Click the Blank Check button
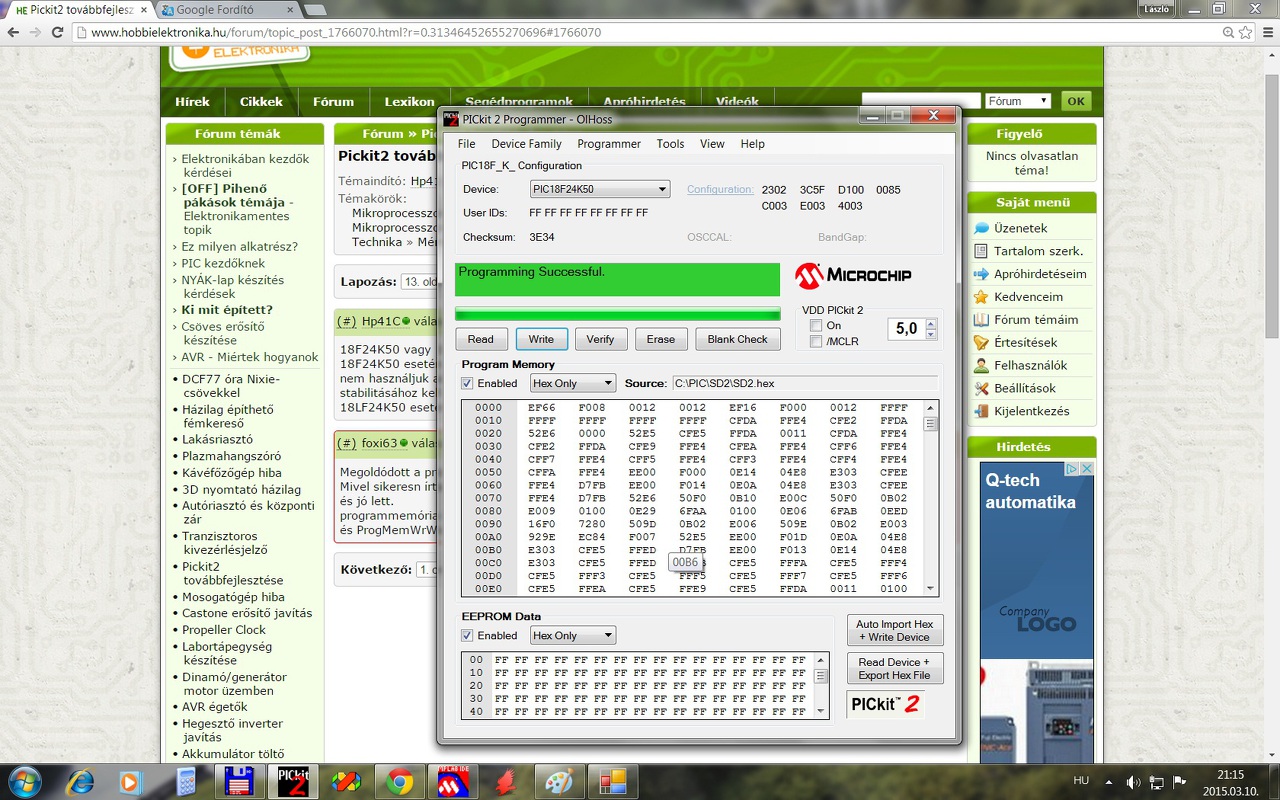This screenshot has height=800, width=1280. click(737, 339)
